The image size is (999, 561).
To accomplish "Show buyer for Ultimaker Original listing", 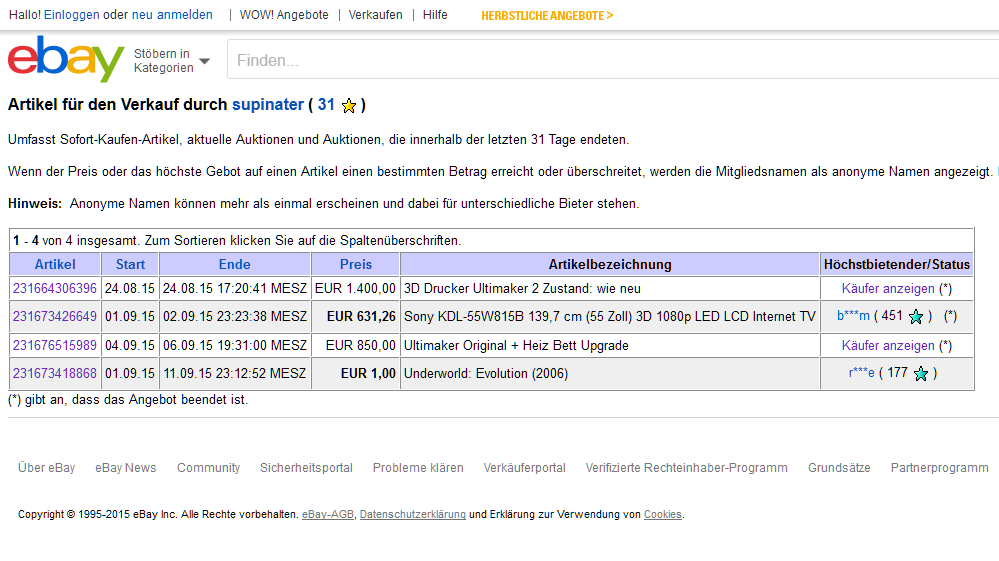I will [x=888, y=345].
